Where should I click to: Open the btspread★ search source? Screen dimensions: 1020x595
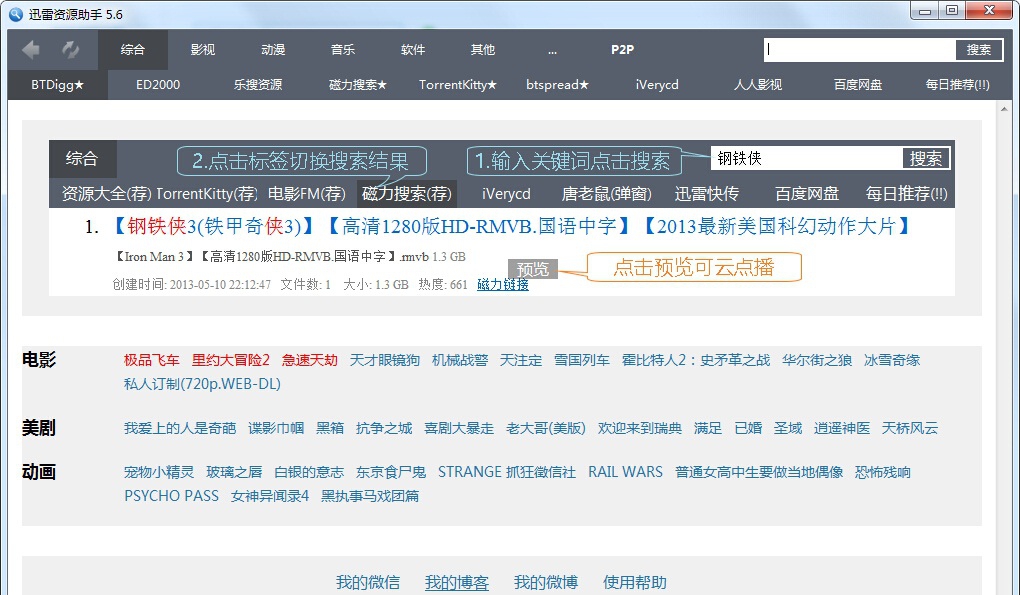click(557, 85)
